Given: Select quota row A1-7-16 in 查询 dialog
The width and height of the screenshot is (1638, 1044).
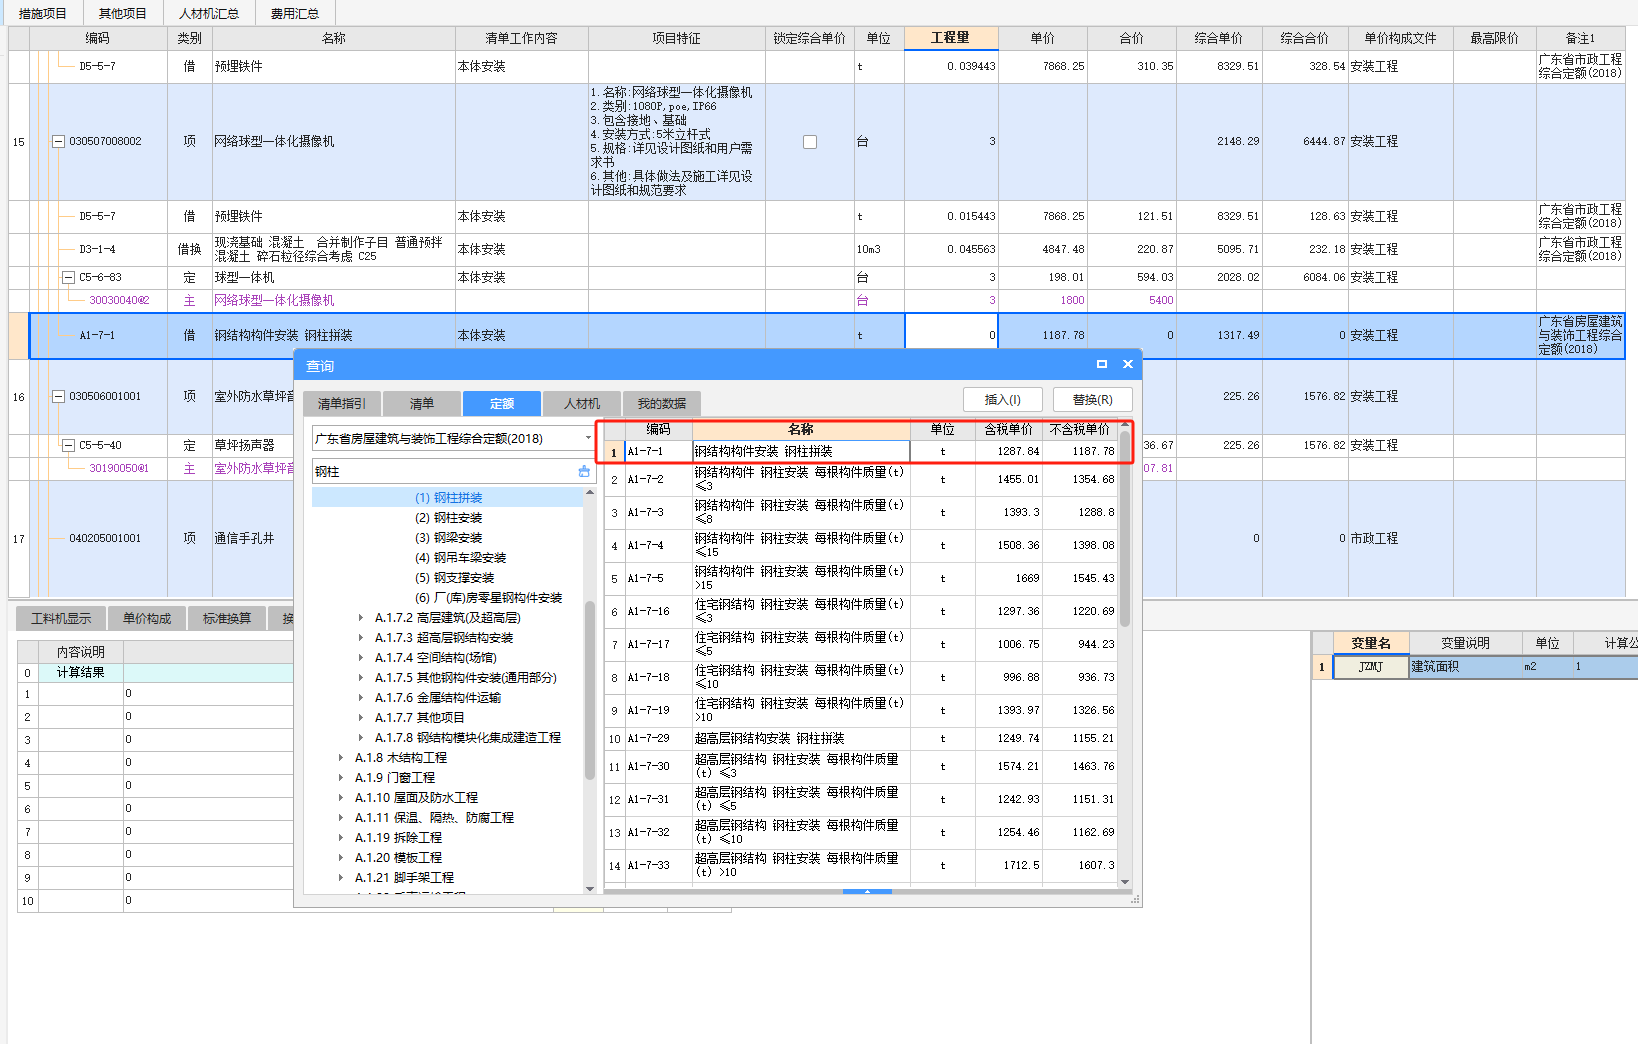Looking at the screenshot, I should 861,611.
